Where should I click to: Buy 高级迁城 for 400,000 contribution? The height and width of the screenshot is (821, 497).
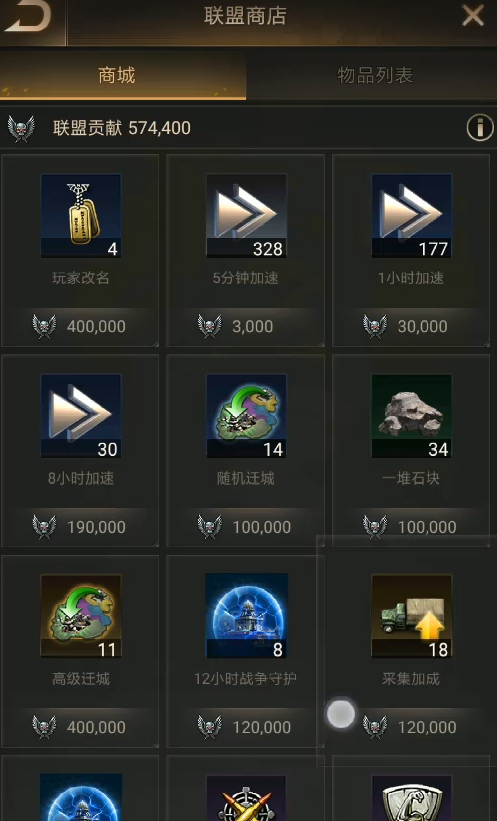point(80,727)
